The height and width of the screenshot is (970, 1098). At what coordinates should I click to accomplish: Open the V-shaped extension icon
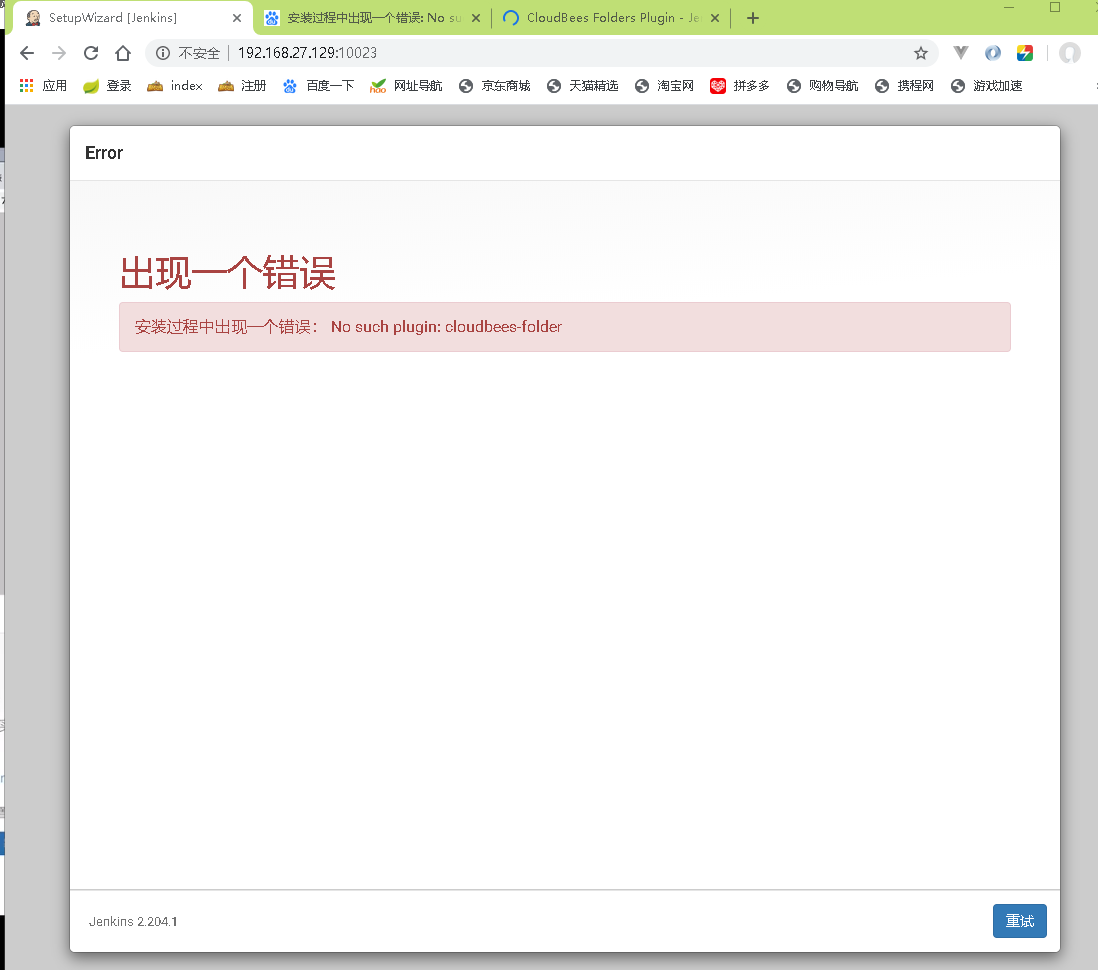tap(961, 53)
